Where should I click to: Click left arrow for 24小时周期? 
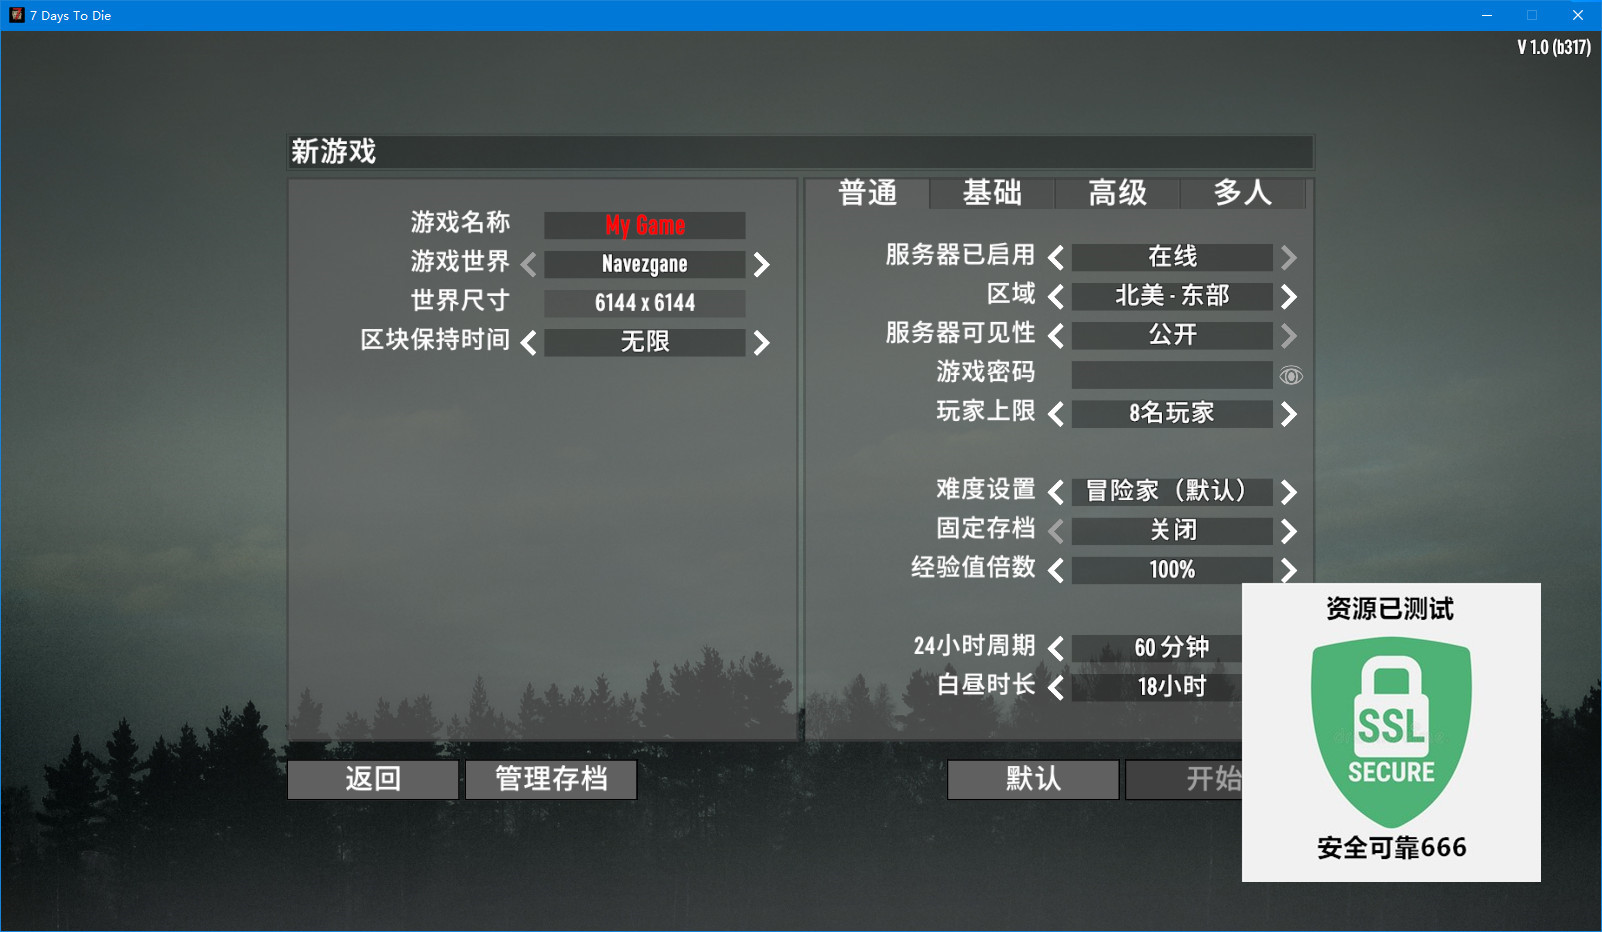(x=1056, y=648)
